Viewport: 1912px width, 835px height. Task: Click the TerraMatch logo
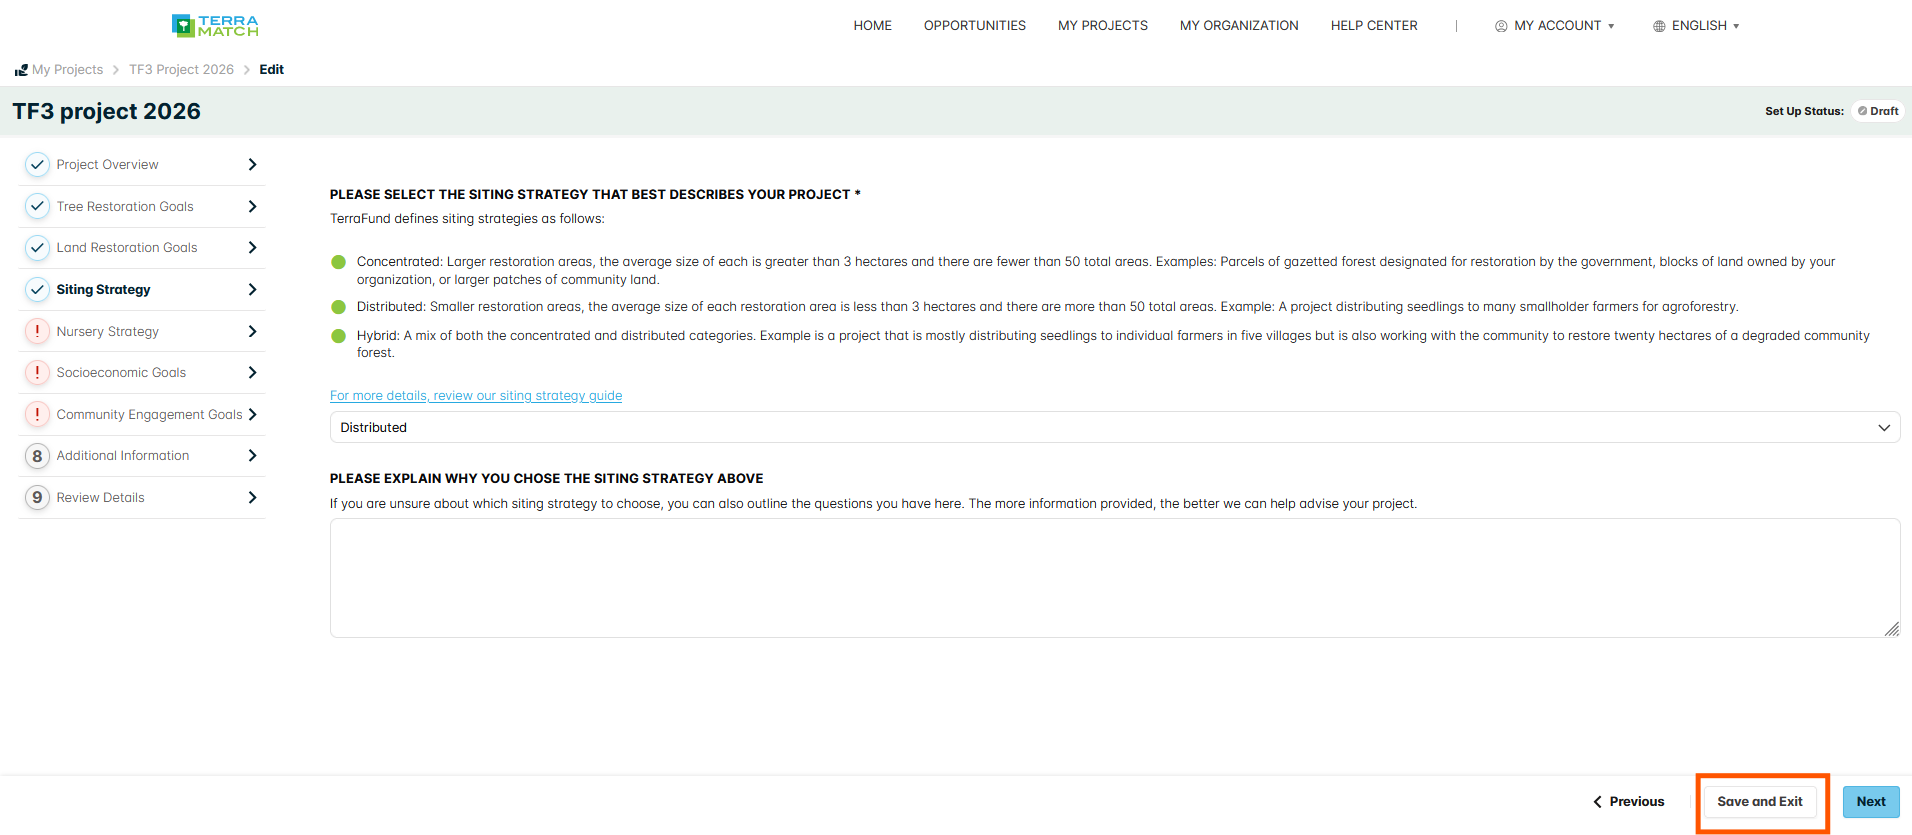(x=215, y=26)
